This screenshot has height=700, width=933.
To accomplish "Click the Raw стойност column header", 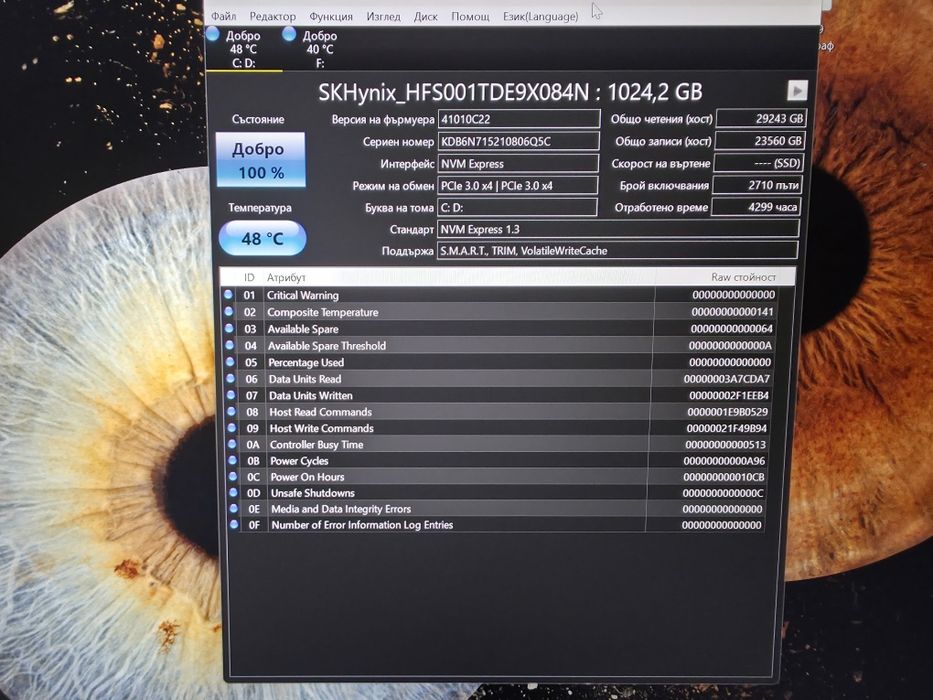I will coord(743,277).
